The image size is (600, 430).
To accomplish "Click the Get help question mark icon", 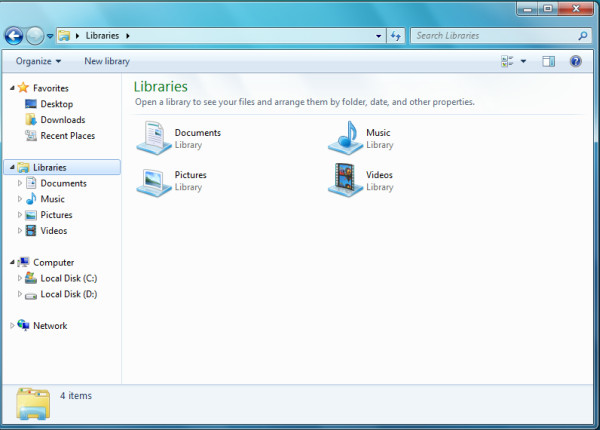I will click(576, 61).
